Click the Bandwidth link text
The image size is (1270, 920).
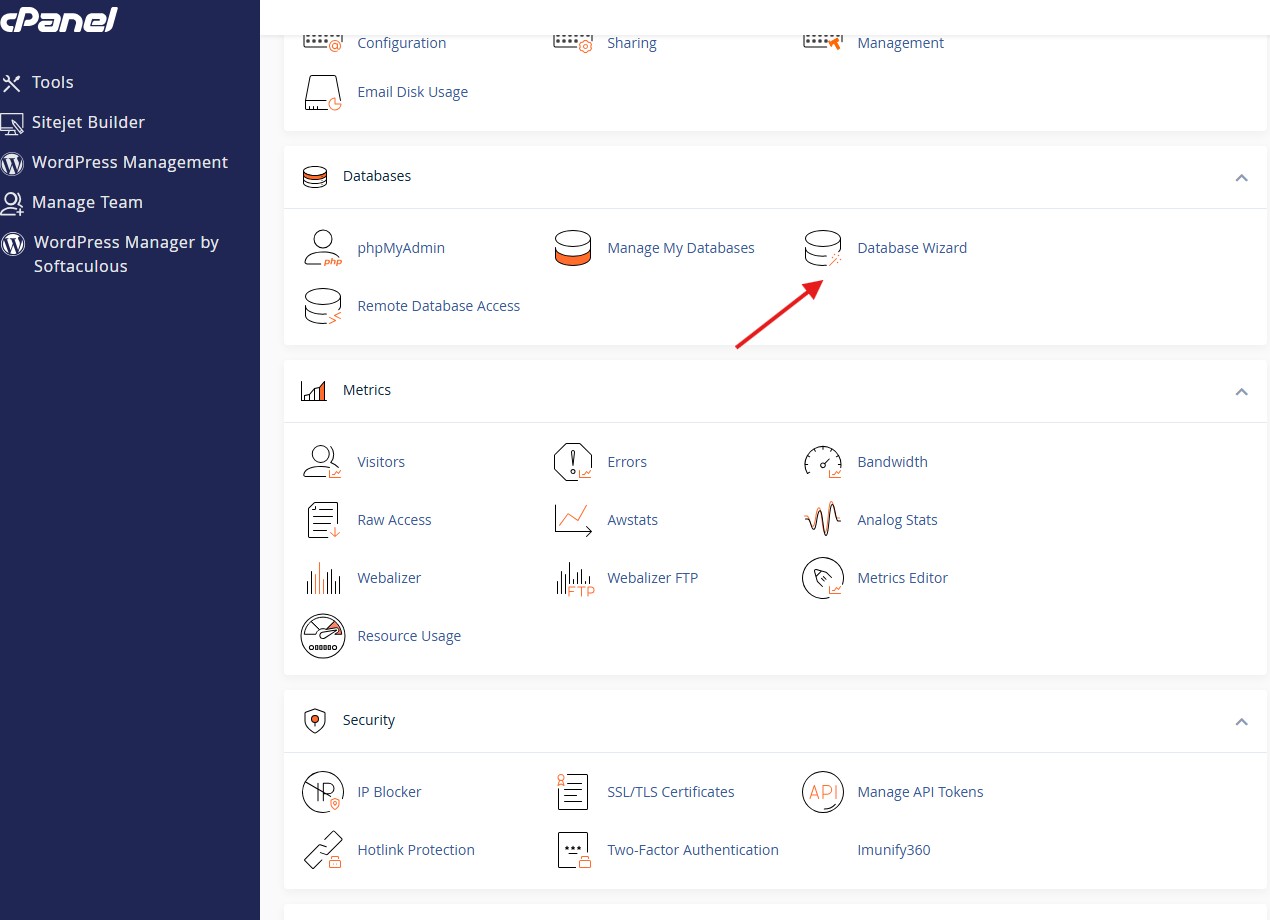coord(893,462)
